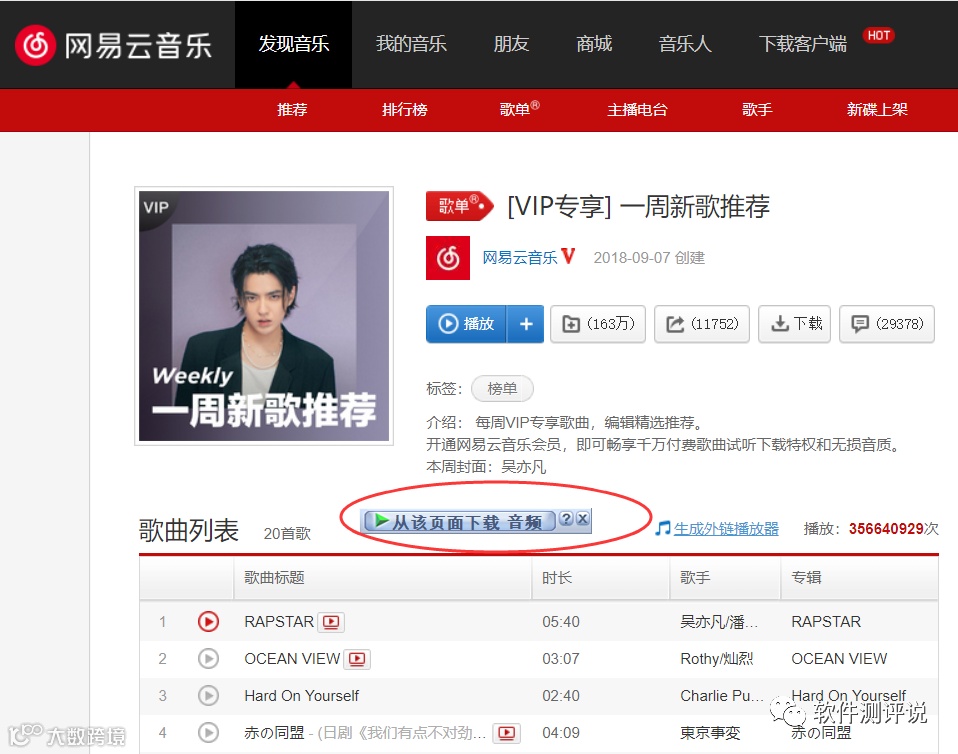958x754 pixels.
Task: Favorite the playlist (163万) button
Action: click(x=598, y=324)
